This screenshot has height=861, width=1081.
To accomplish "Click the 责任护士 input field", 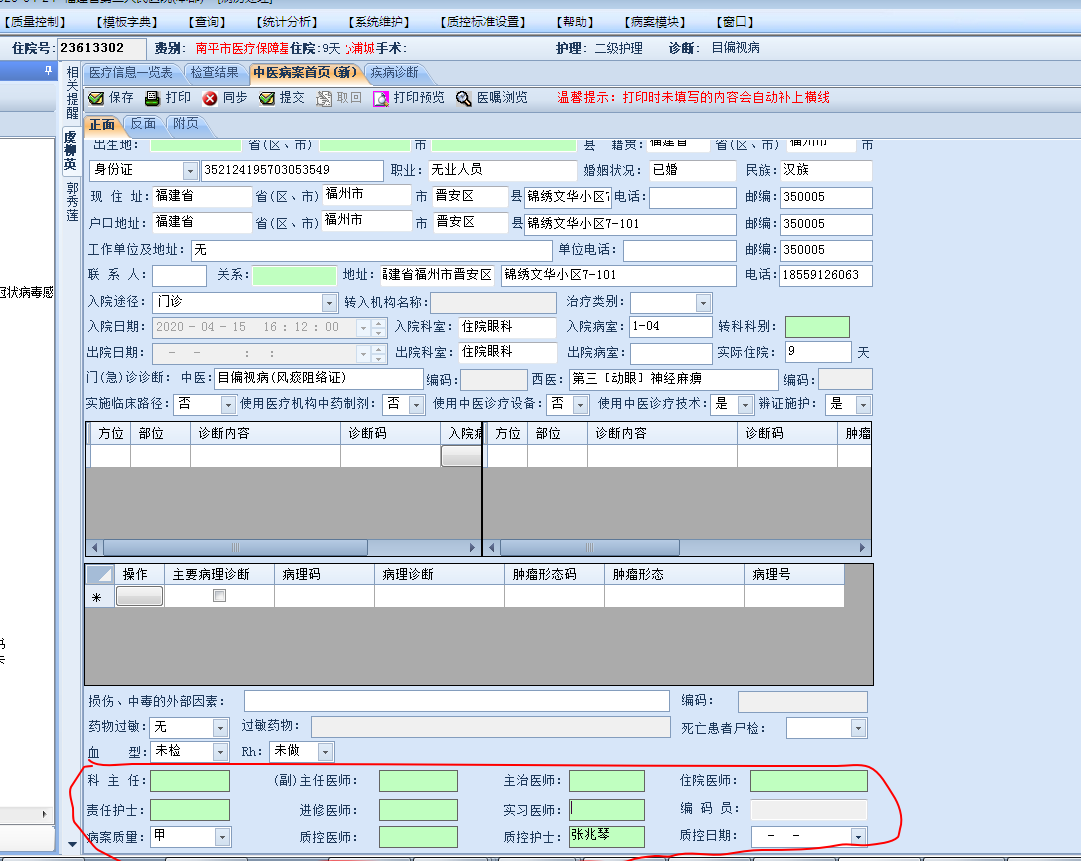I will [190, 811].
